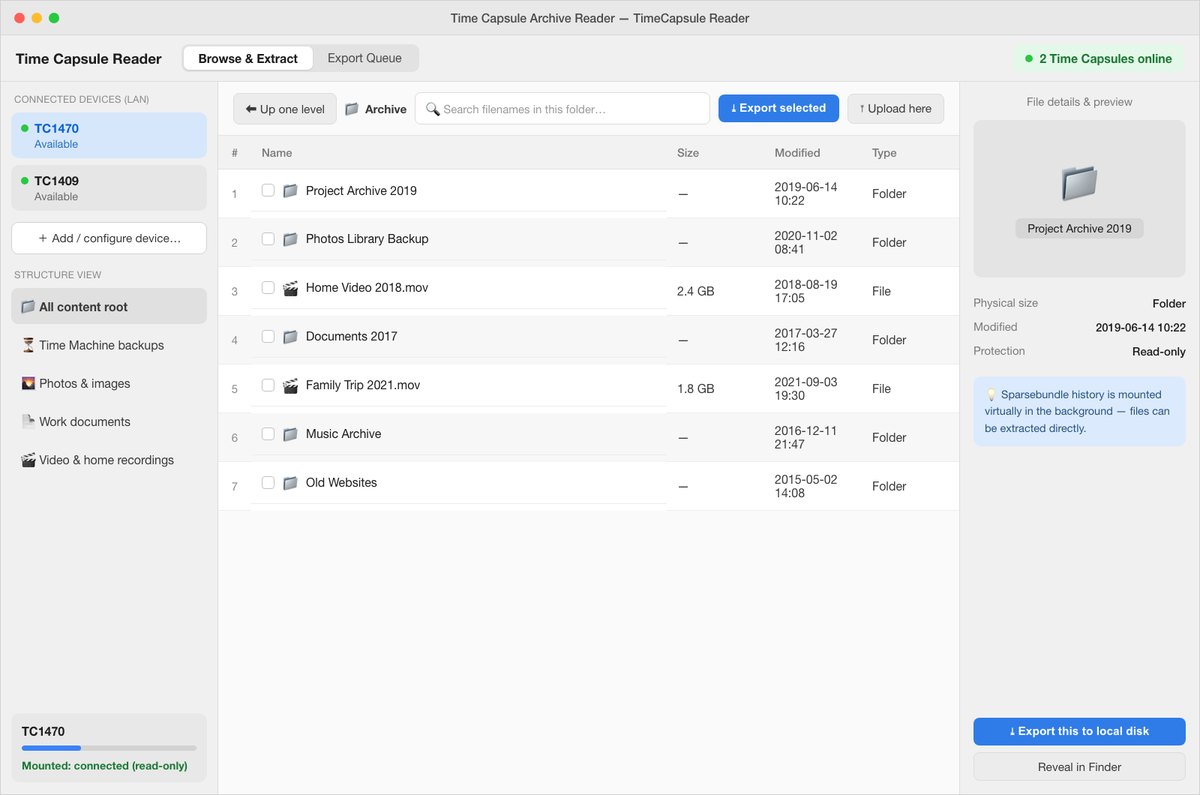Click the Type column header
1200x795 pixels.
[x=884, y=153]
